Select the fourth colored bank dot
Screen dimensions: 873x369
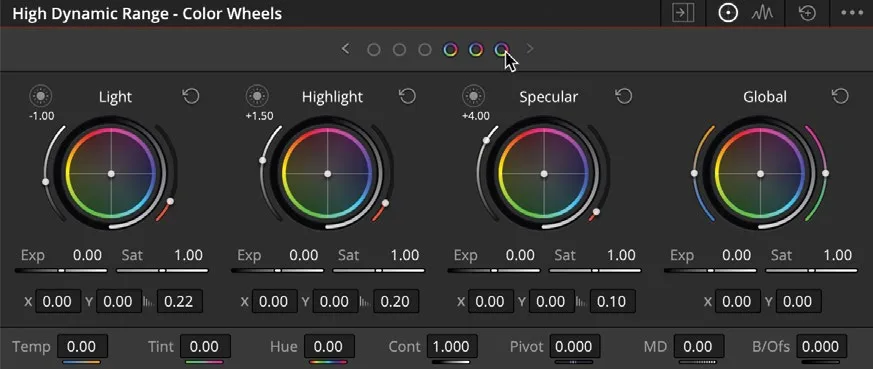[450, 50]
